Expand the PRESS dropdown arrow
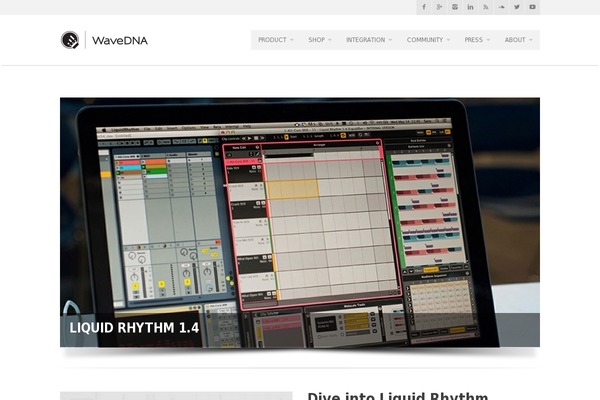The height and width of the screenshot is (400, 600). (488, 40)
